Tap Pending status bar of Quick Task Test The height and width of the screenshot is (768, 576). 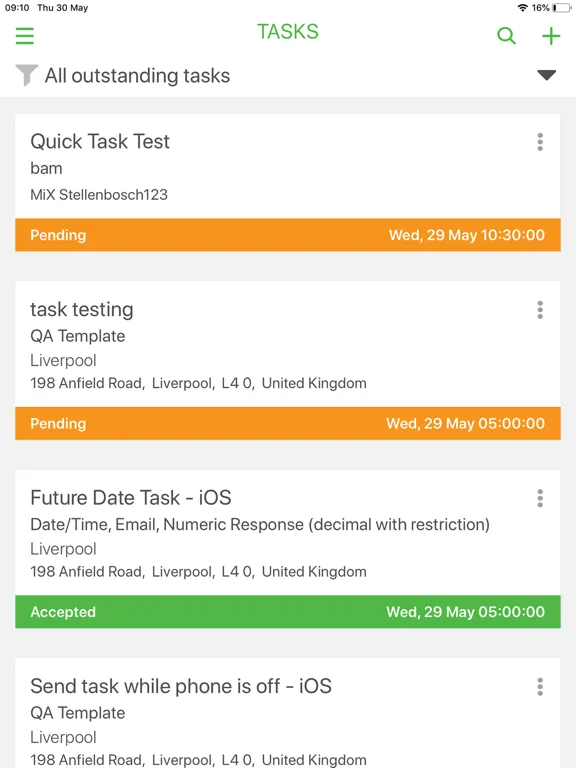pyautogui.click(x=288, y=235)
